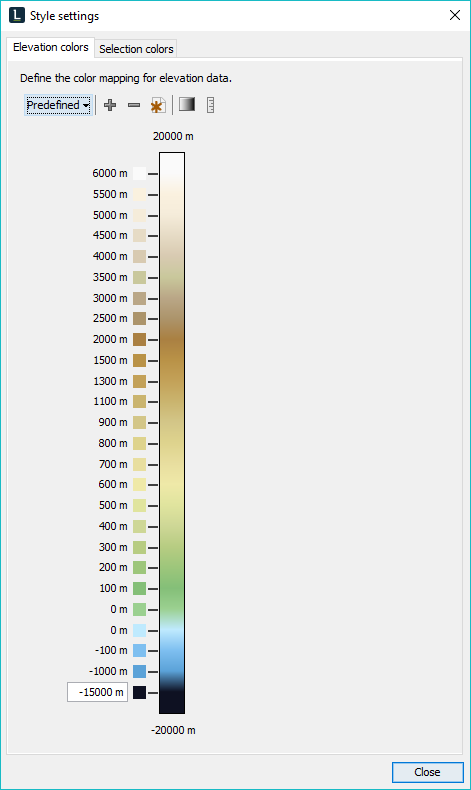Viewport: 471px width, 790px height.
Task: Click the 200 m color swatch
Action: click(140, 567)
